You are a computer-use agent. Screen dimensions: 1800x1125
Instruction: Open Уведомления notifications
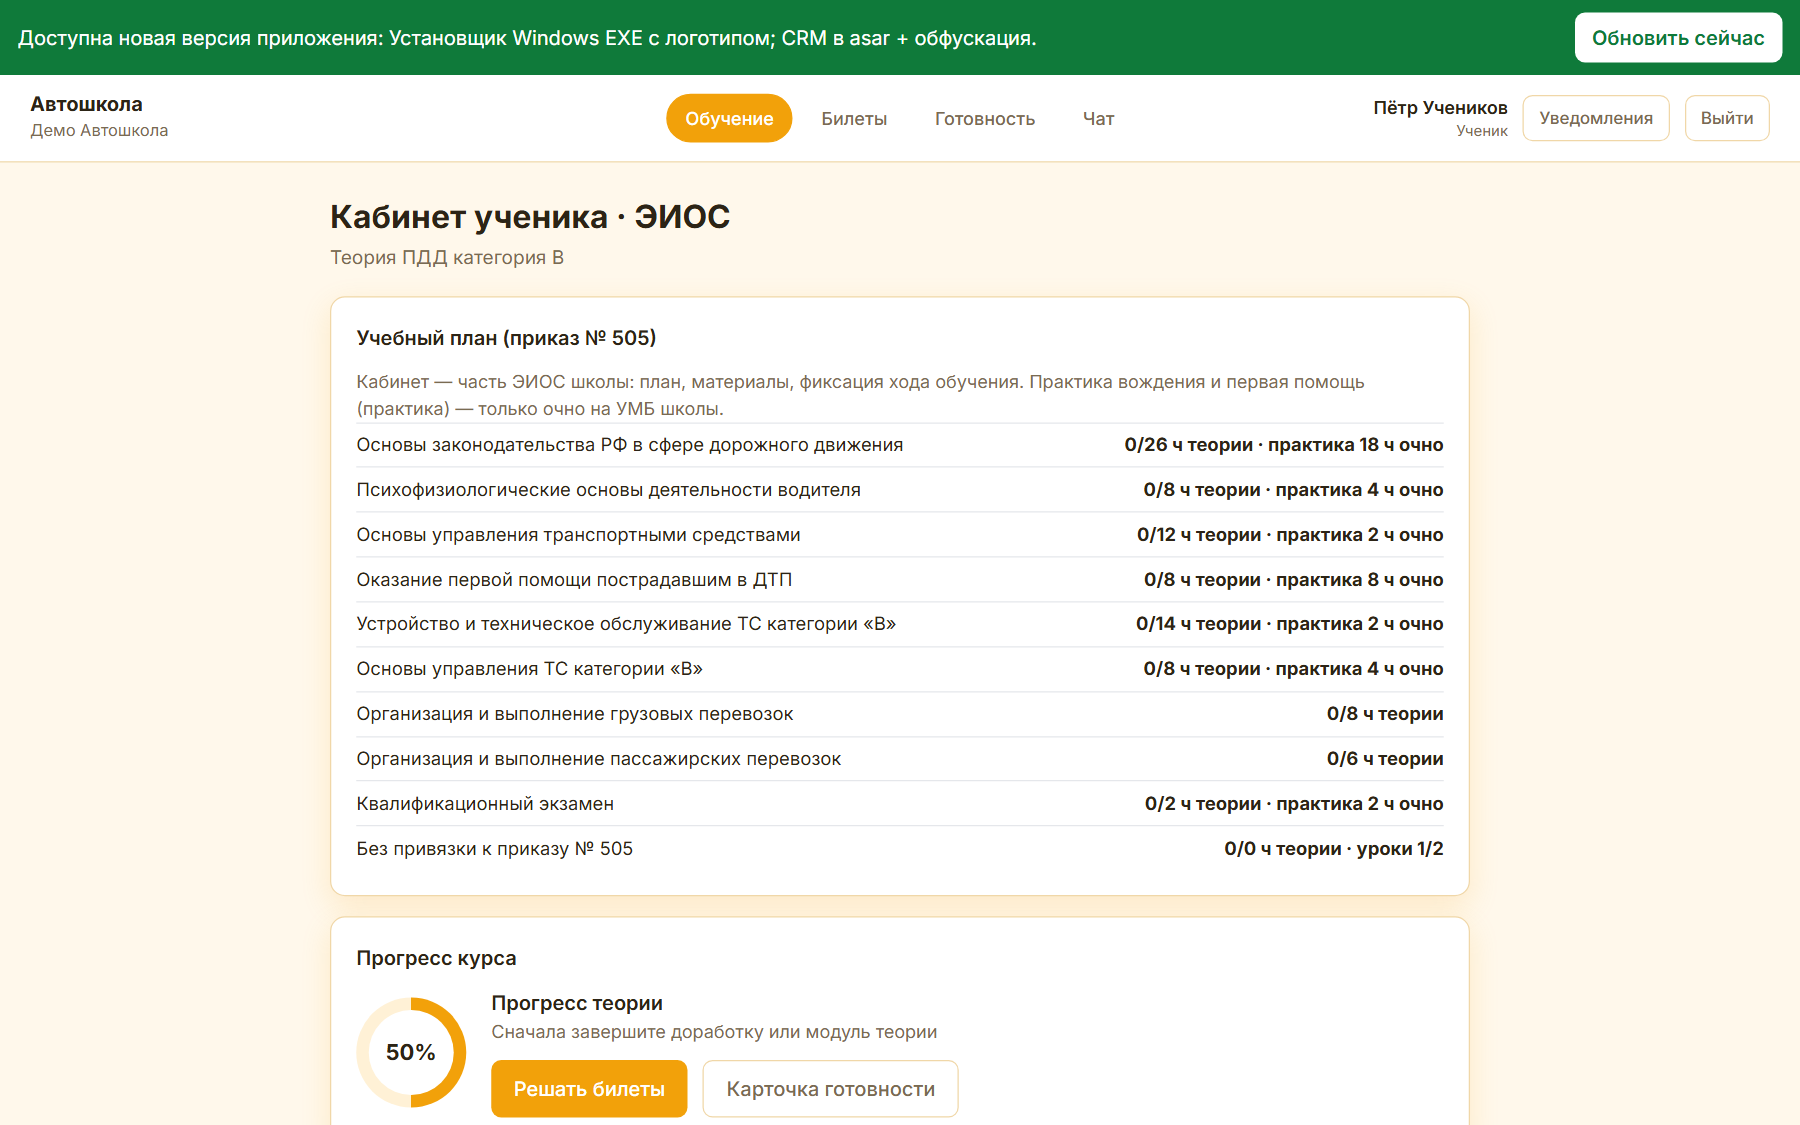point(1596,118)
